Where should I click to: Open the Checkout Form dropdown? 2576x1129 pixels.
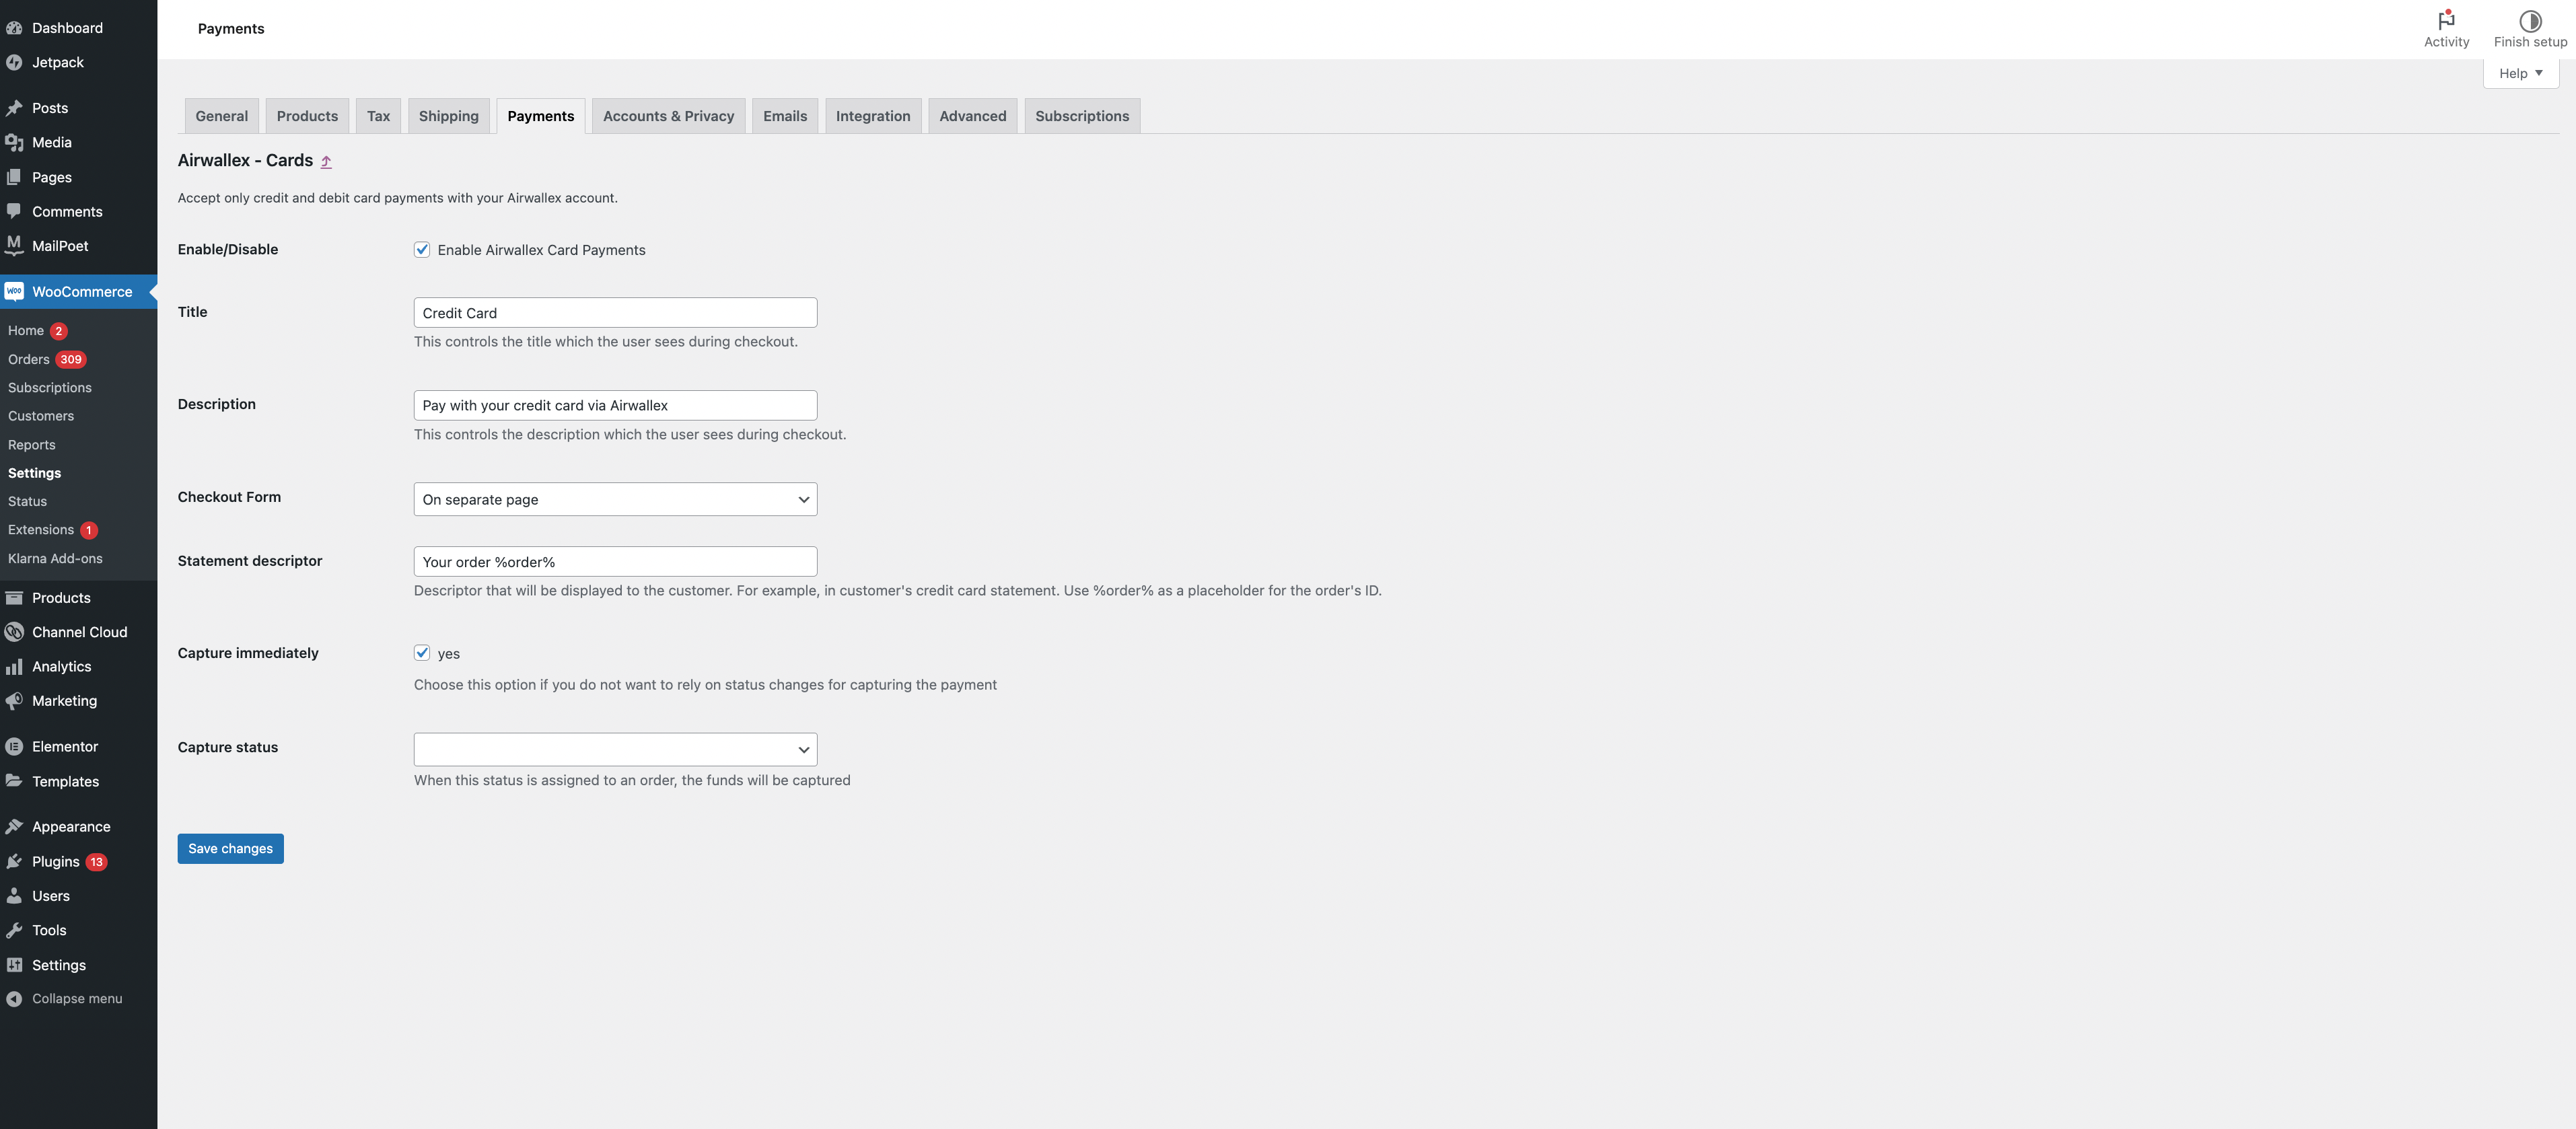(x=614, y=499)
